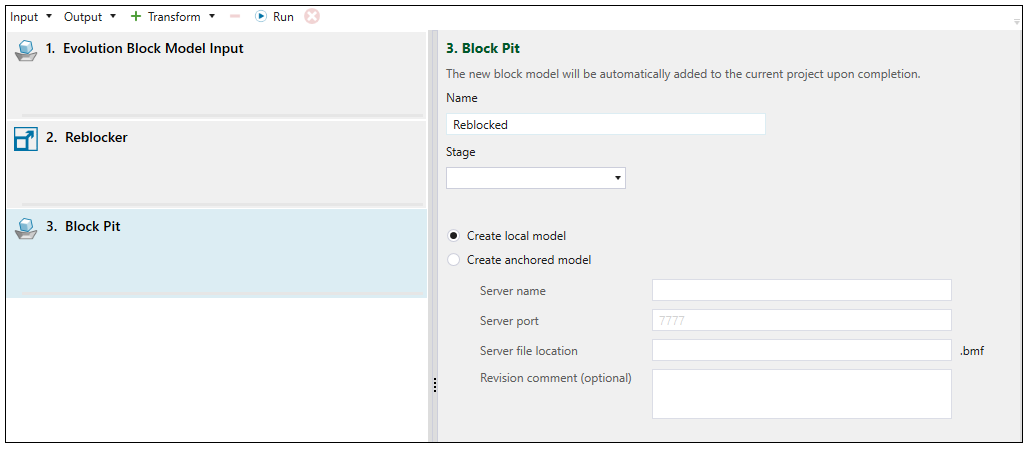Expand the Input menu

30,17
